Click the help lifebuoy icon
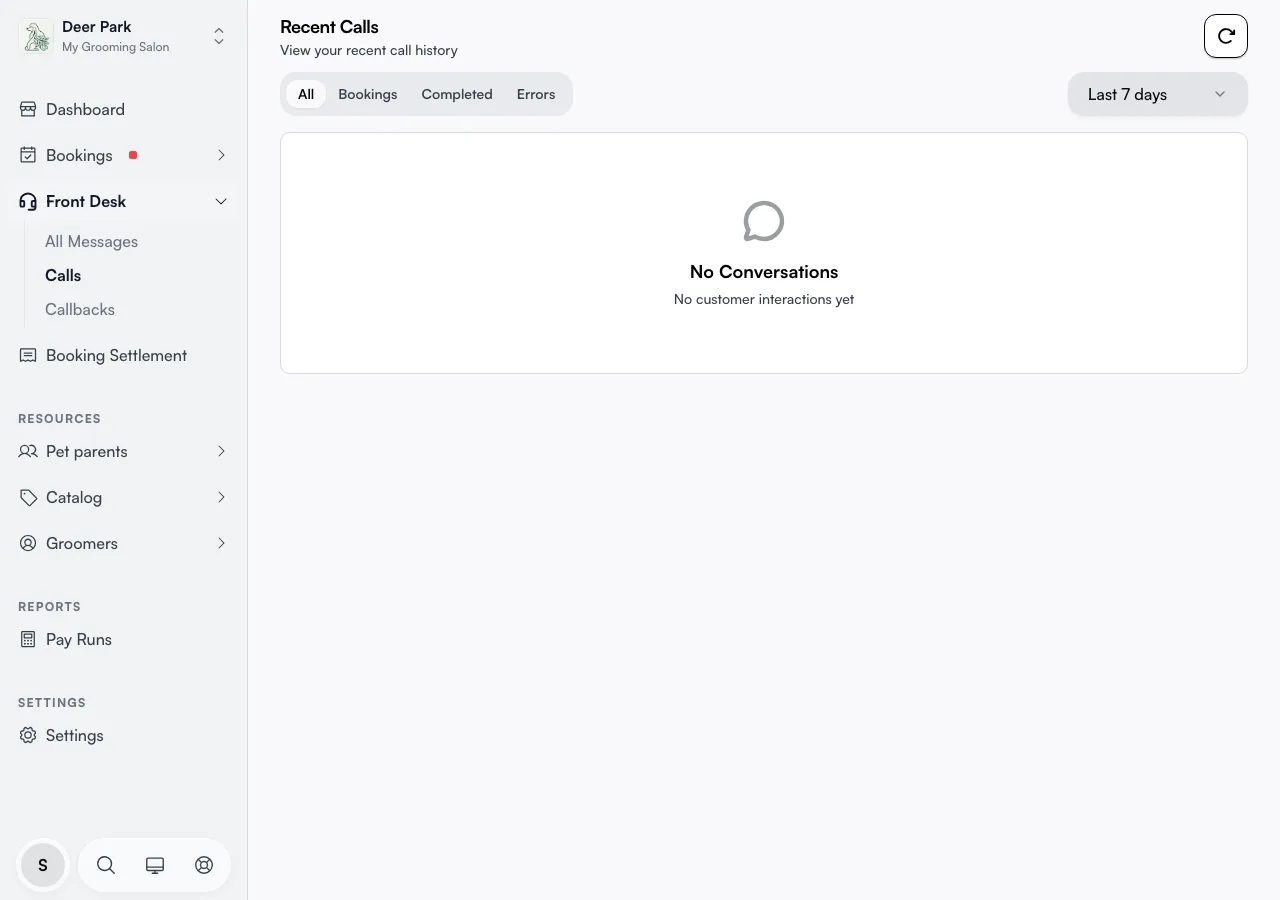 (204, 865)
